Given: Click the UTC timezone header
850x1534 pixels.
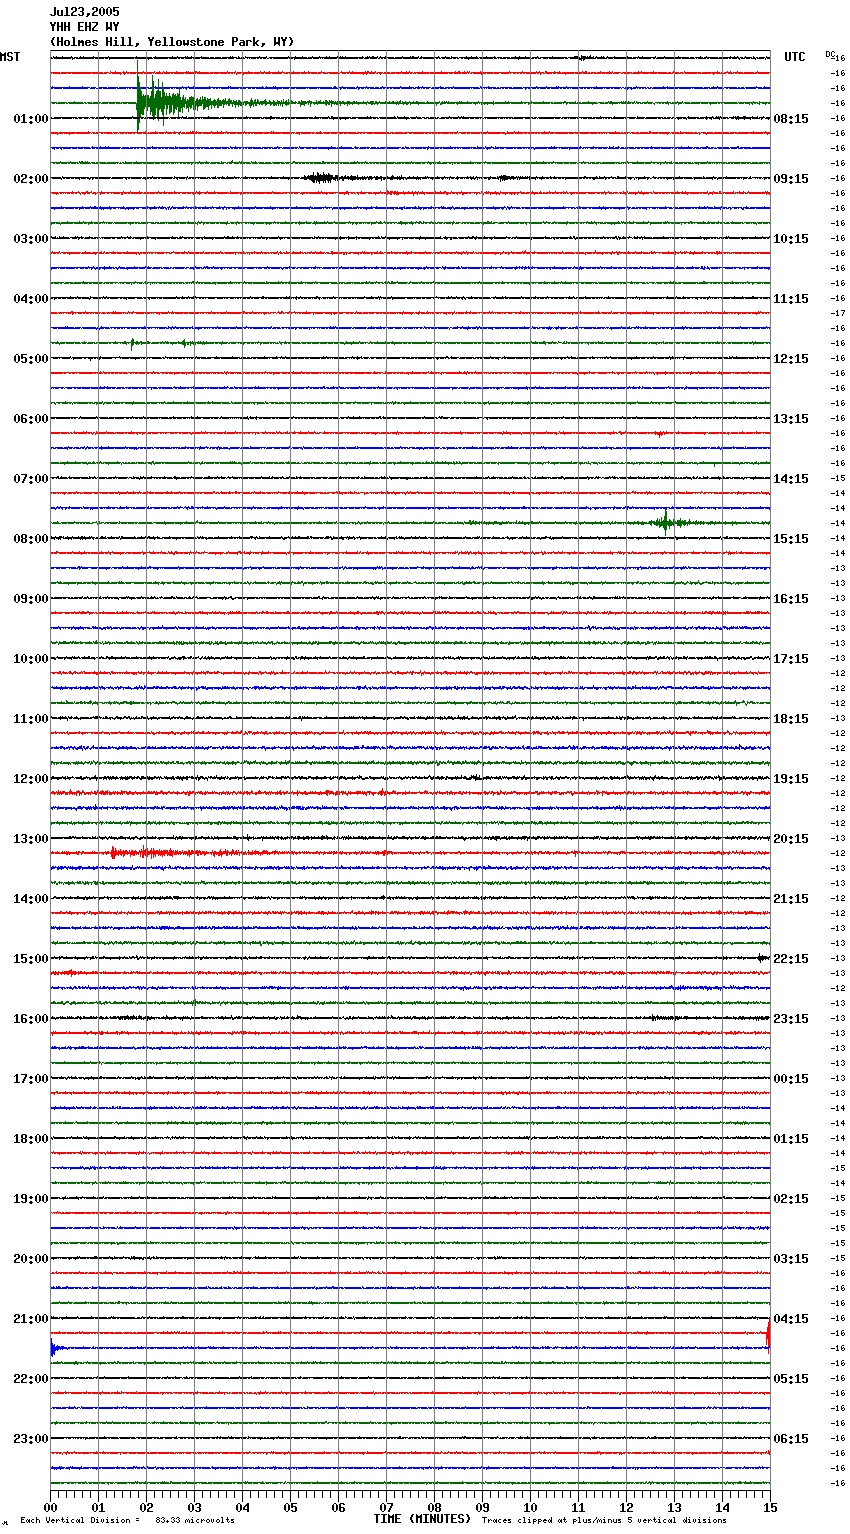Looking at the screenshot, I should (795, 57).
